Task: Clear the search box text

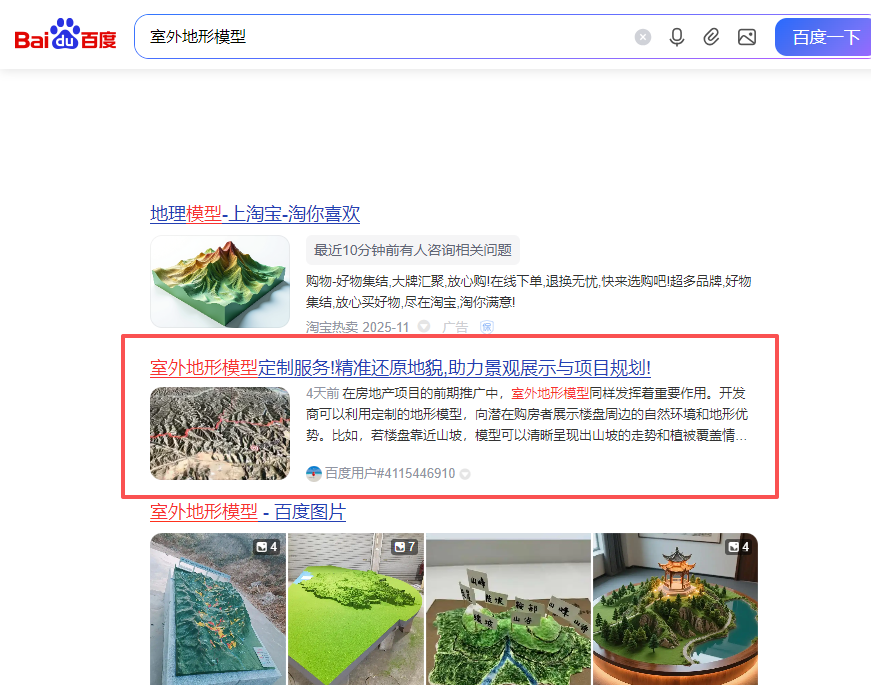Action: [643, 37]
